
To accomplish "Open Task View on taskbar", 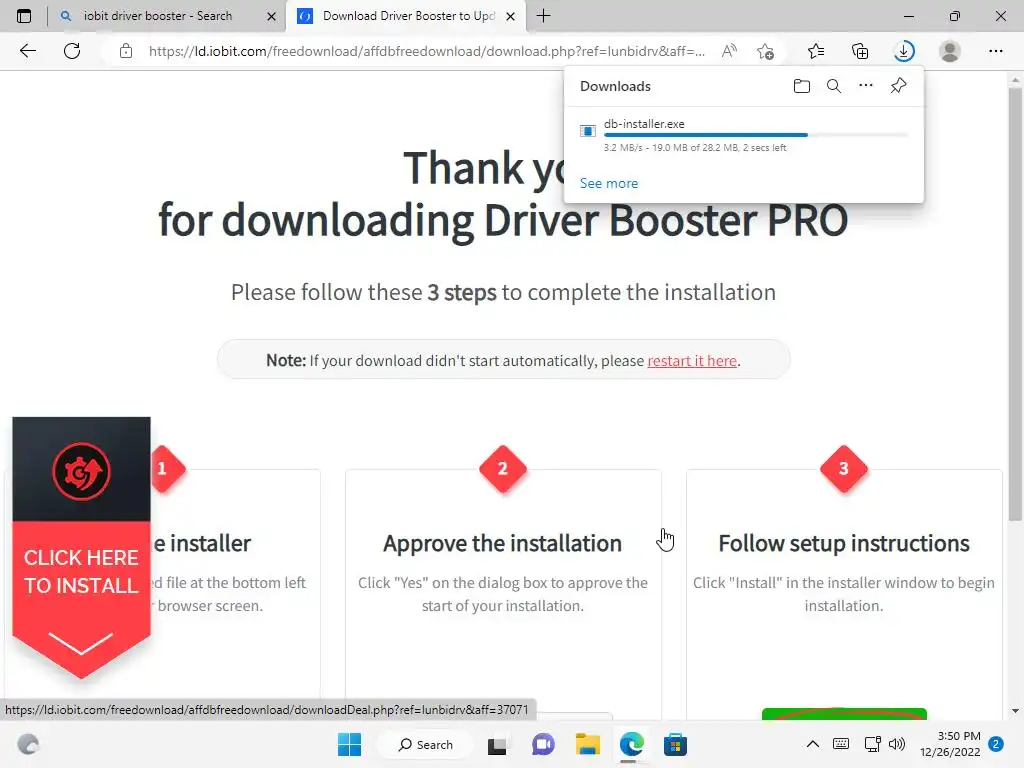I will click(497, 745).
